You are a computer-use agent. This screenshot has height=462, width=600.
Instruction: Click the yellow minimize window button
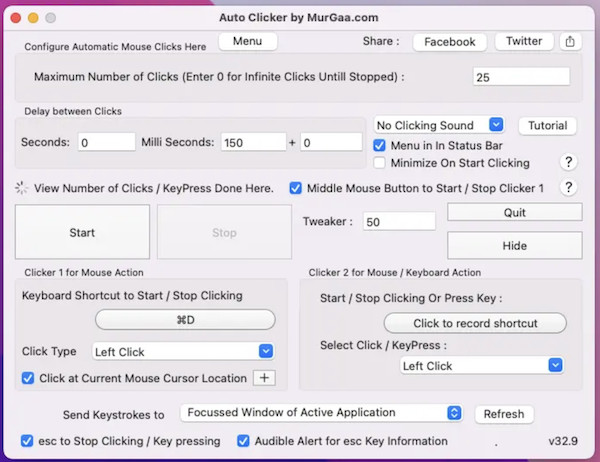pyautogui.click(x=33, y=18)
